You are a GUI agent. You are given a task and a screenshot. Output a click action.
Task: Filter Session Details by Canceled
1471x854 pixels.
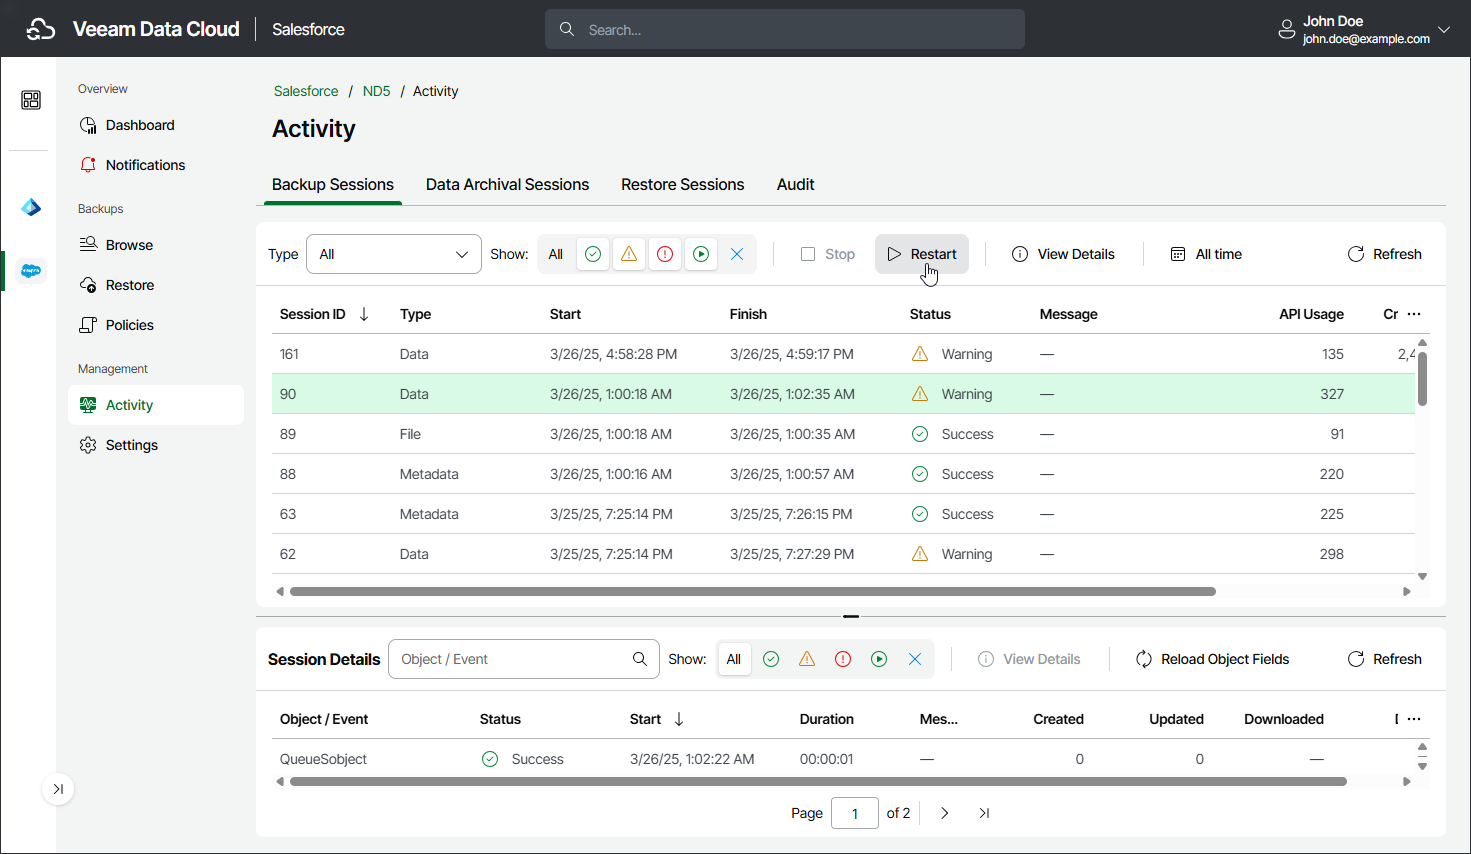915,659
